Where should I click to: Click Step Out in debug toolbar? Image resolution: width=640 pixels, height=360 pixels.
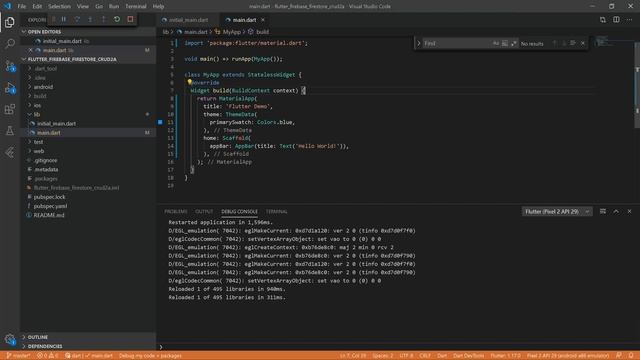click(104, 19)
